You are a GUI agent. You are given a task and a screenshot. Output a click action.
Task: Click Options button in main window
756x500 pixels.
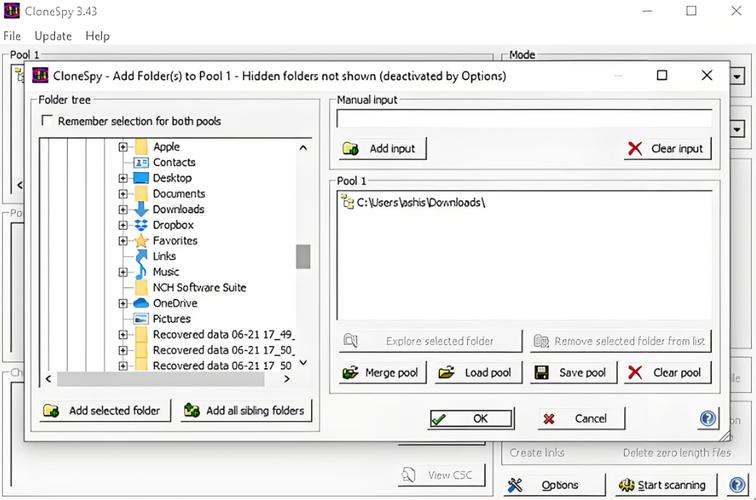click(553, 485)
